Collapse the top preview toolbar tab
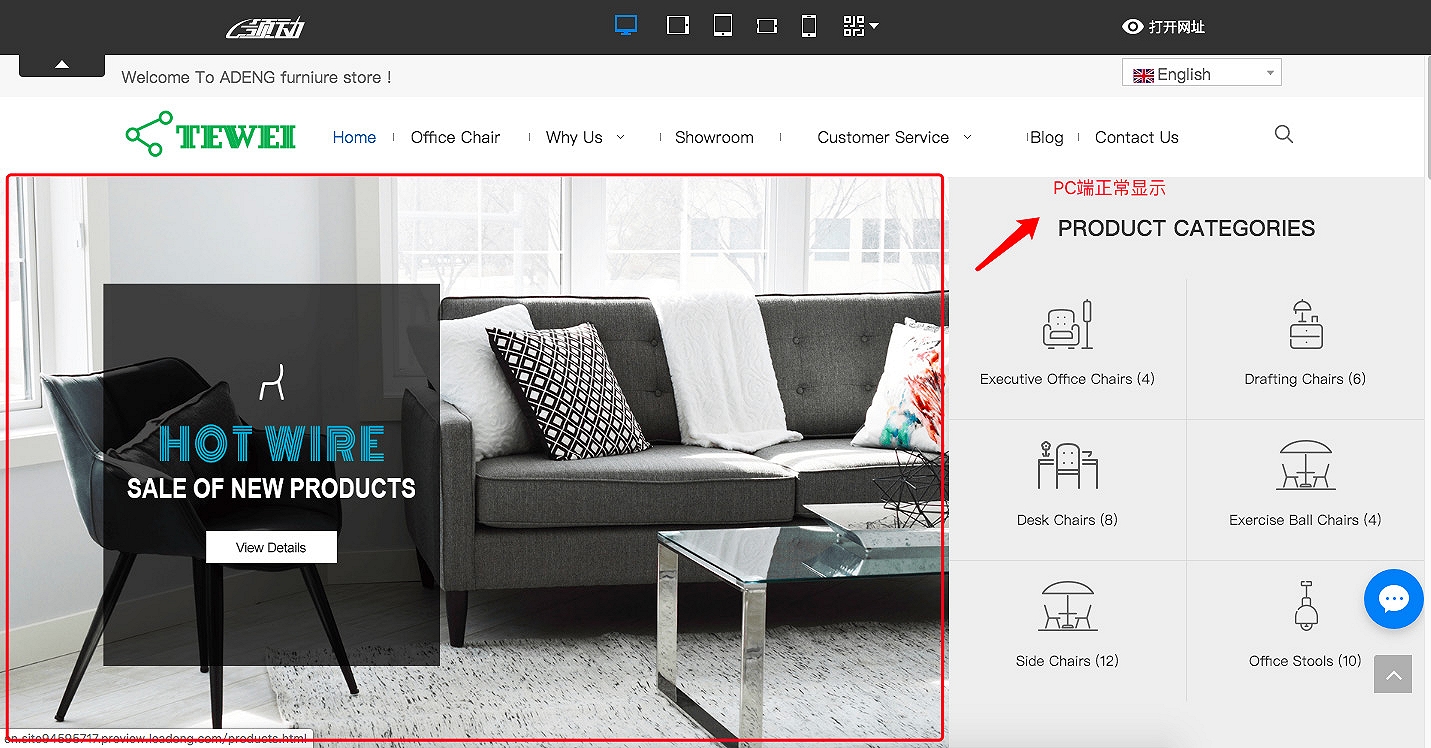This screenshot has width=1431, height=748. click(x=62, y=65)
